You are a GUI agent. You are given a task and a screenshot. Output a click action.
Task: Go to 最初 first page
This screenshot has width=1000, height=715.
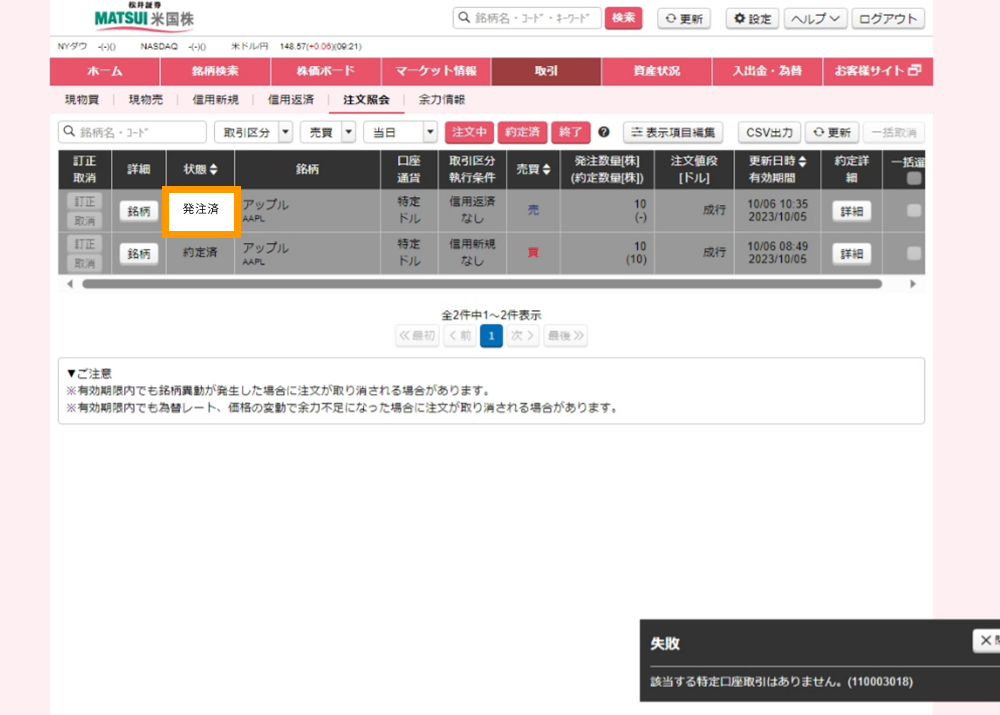417,335
